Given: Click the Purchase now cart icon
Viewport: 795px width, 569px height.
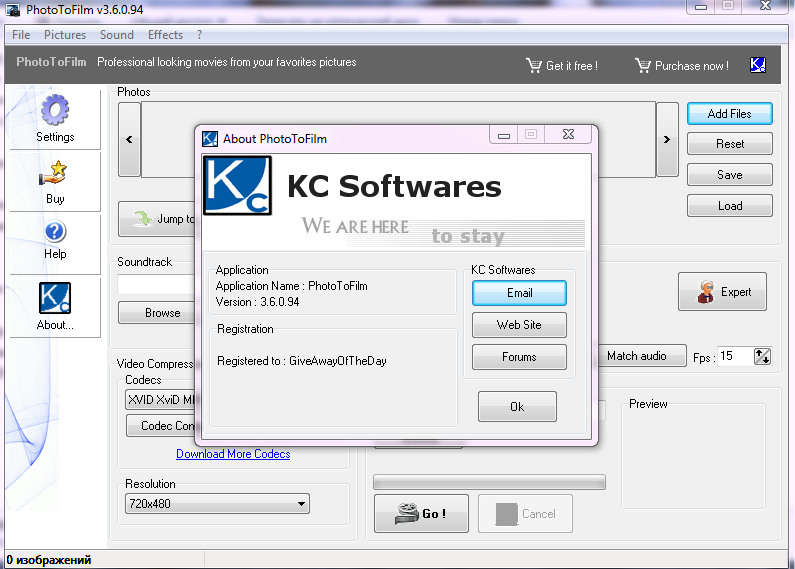Looking at the screenshot, I should pos(643,66).
